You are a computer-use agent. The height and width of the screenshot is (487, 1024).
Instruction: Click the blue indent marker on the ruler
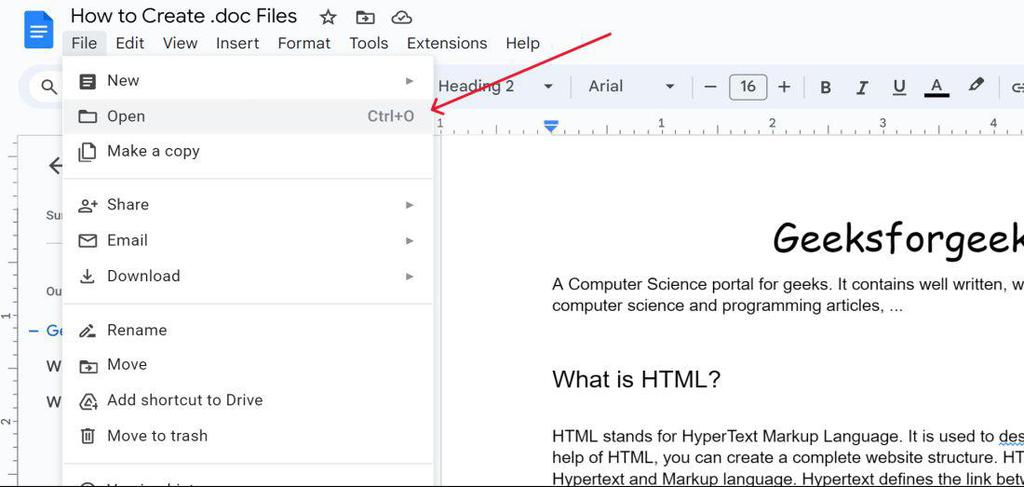(x=551, y=126)
